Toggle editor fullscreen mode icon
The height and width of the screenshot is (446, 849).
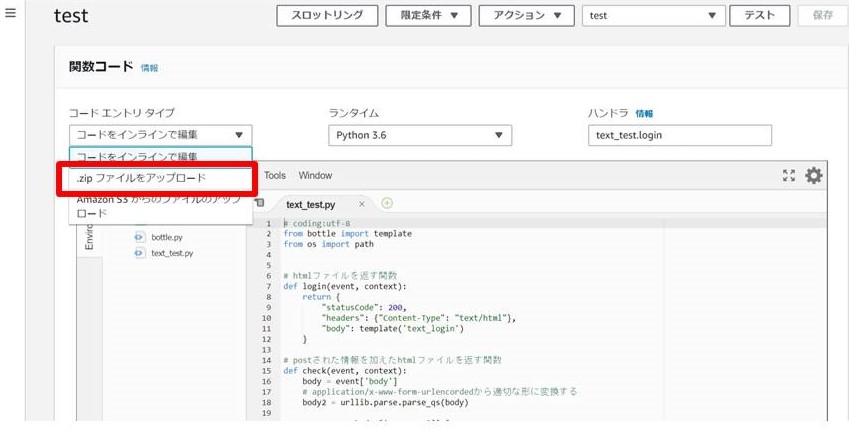pos(789,175)
